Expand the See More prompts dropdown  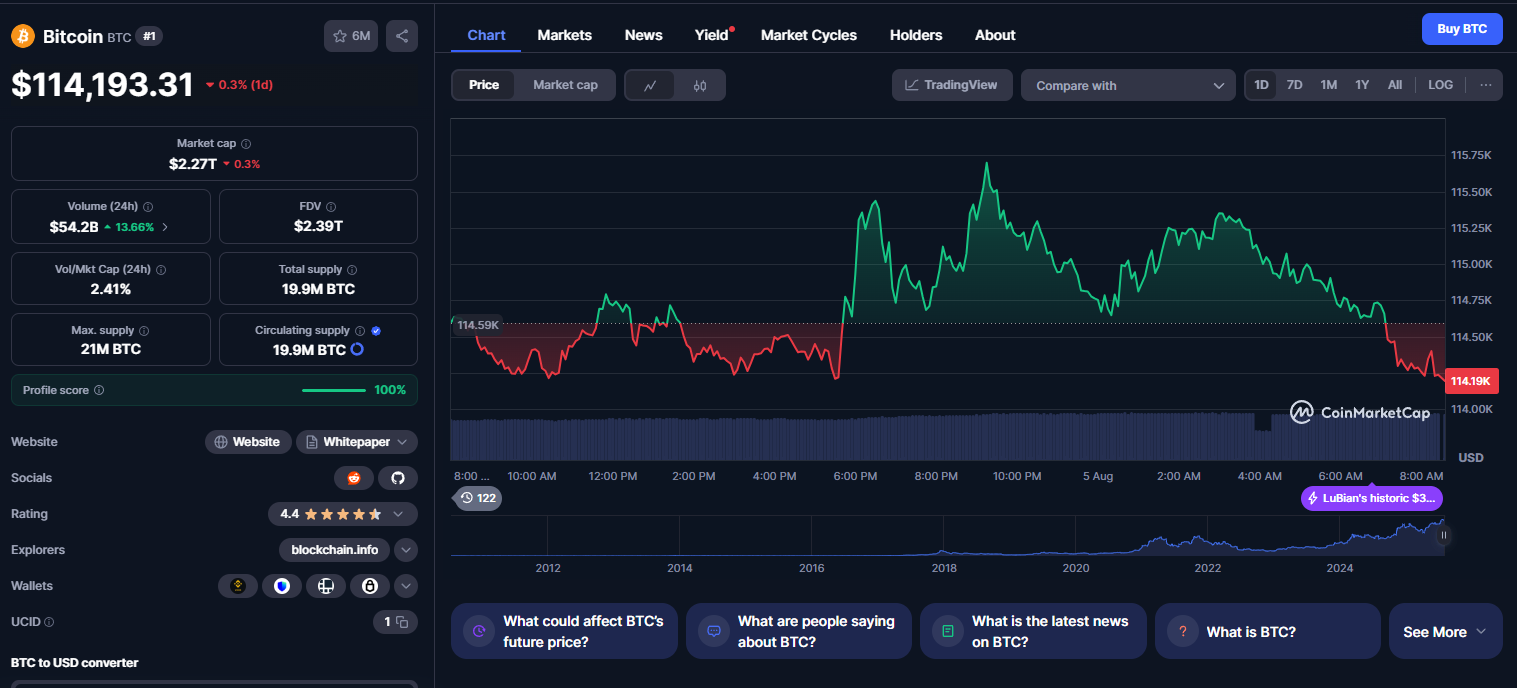1445,631
